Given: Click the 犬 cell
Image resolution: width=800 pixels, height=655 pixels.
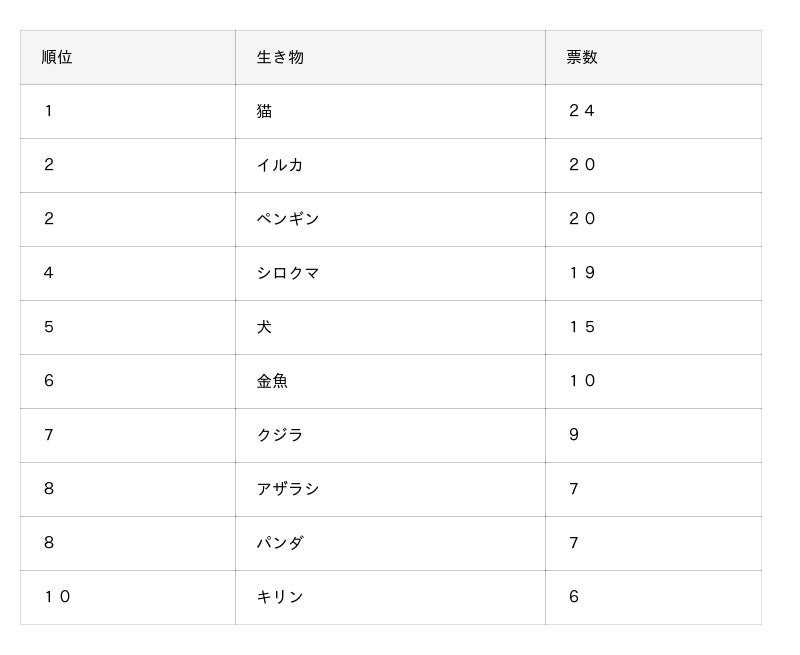Looking at the screenshot, I should (x=264, y=327).
